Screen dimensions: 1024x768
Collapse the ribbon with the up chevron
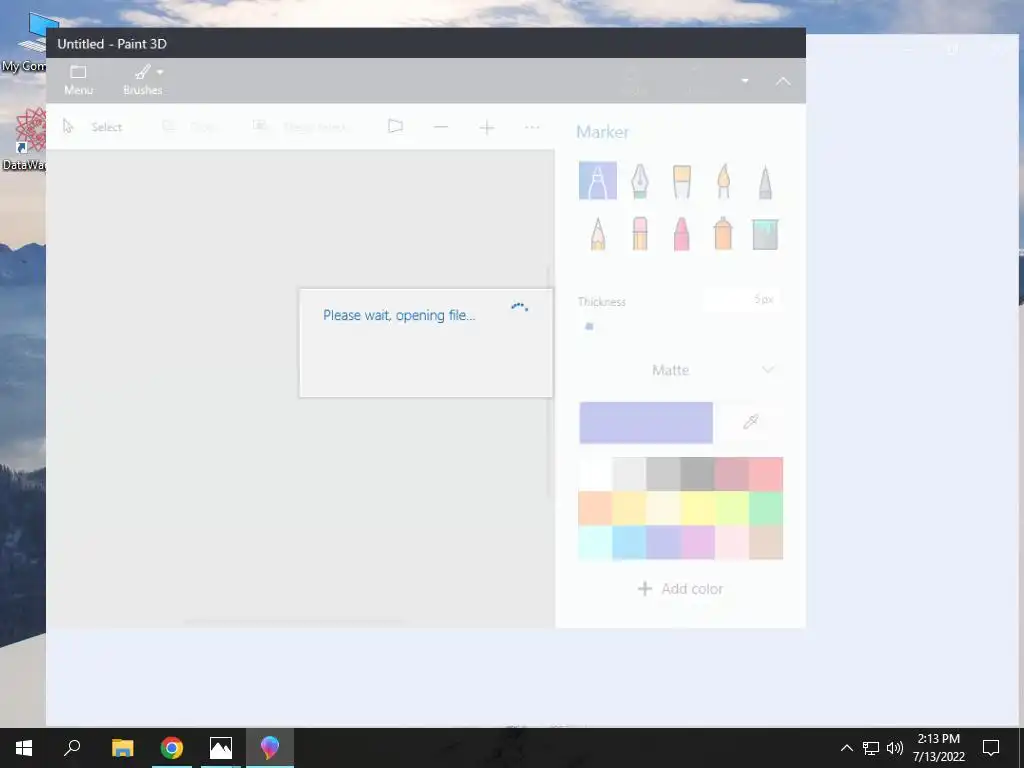click(782, 81)
